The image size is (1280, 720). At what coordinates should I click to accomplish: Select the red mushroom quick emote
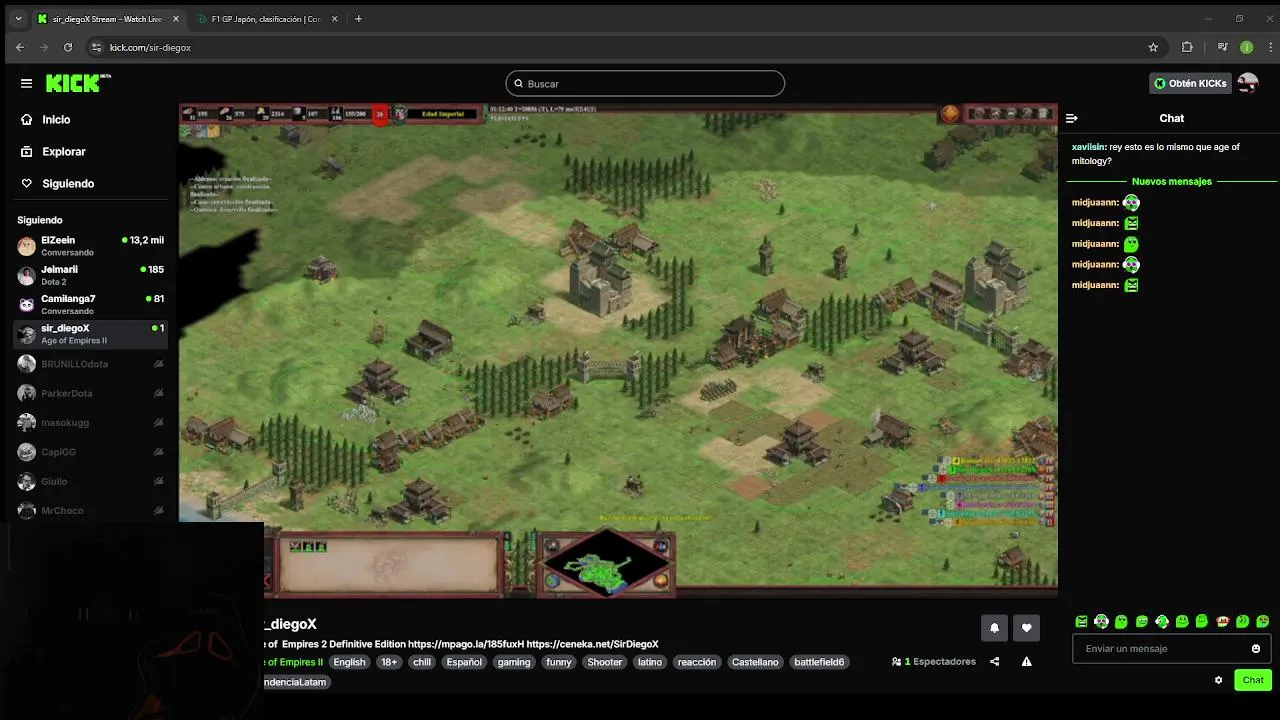point(1222,622)
